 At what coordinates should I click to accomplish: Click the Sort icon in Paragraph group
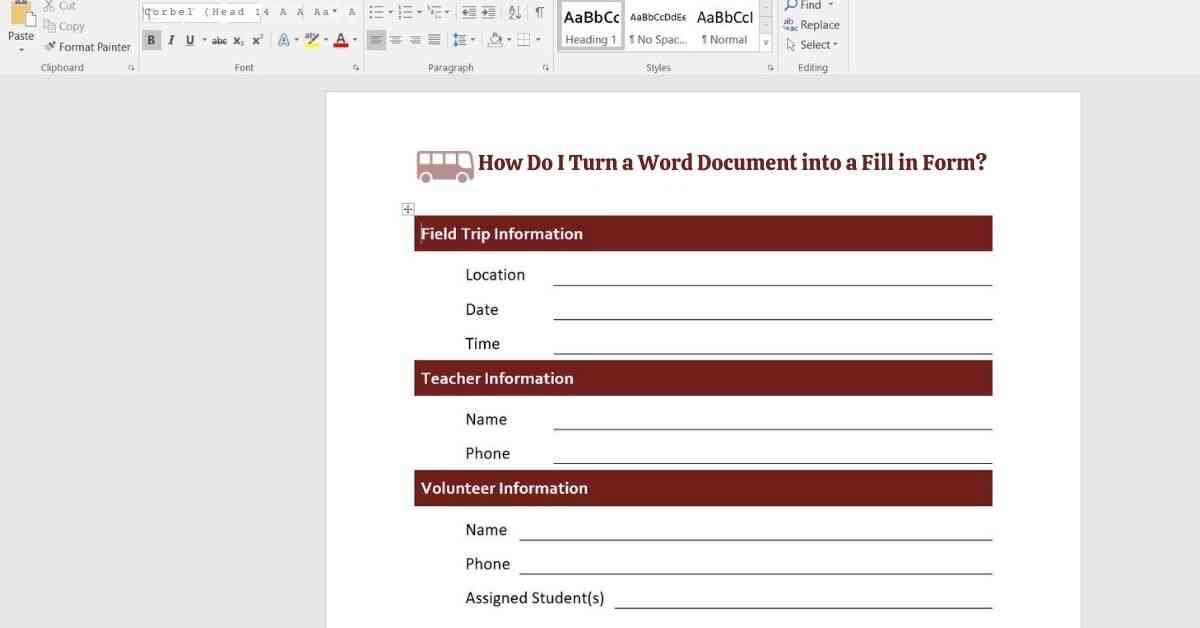coord(514,13)
